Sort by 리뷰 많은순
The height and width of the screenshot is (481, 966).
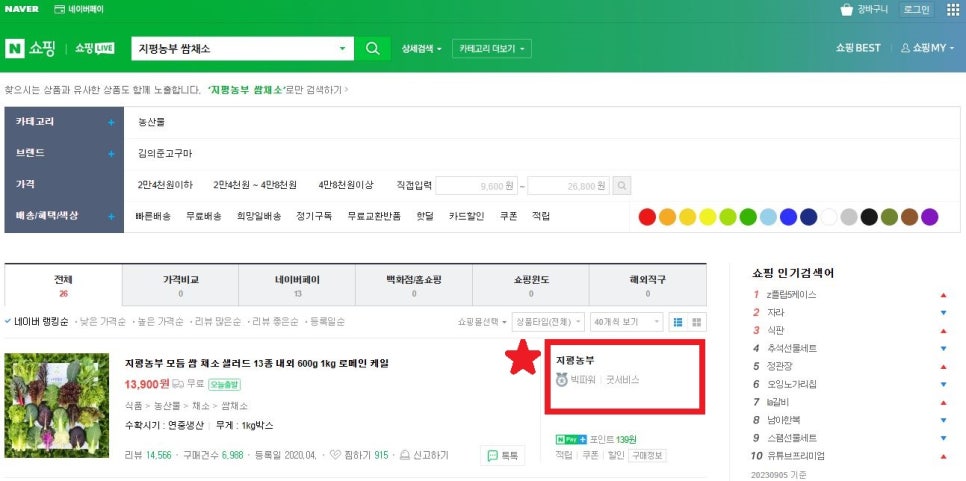[215, 321]
